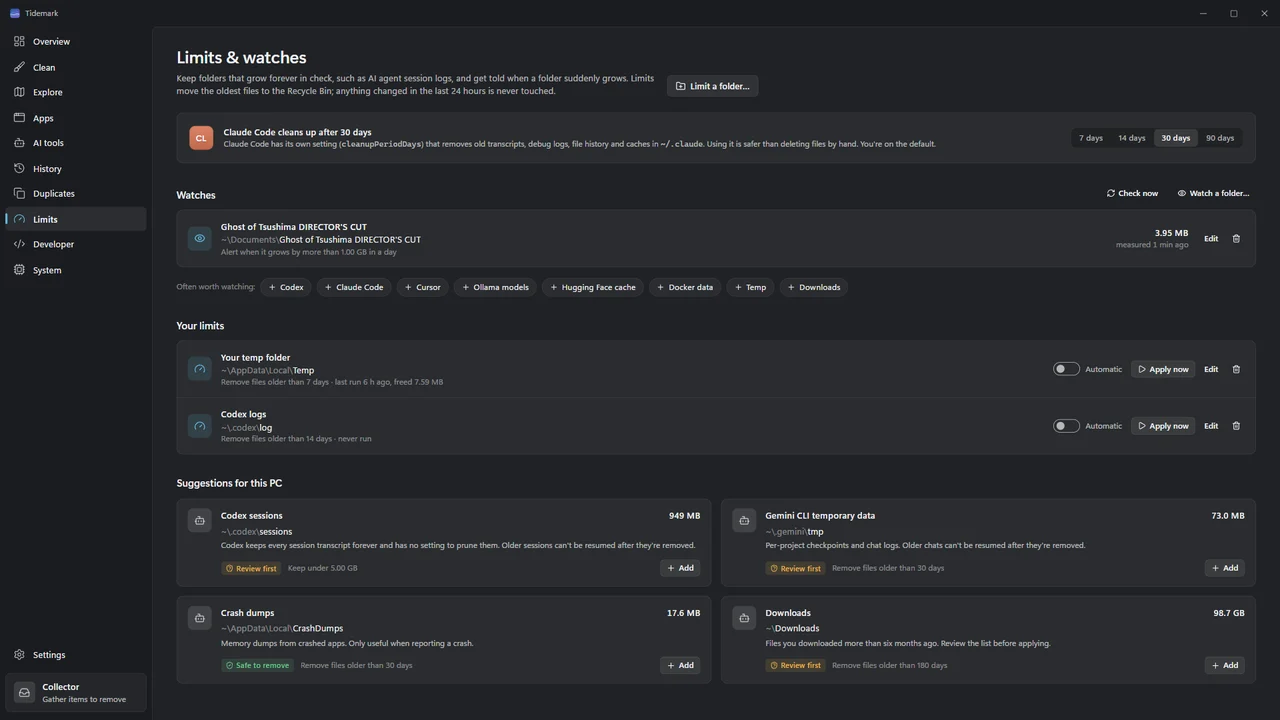Click the eye icon beside Ghost of Tsushima
The image size is (1280, 720).
[200, 239]
